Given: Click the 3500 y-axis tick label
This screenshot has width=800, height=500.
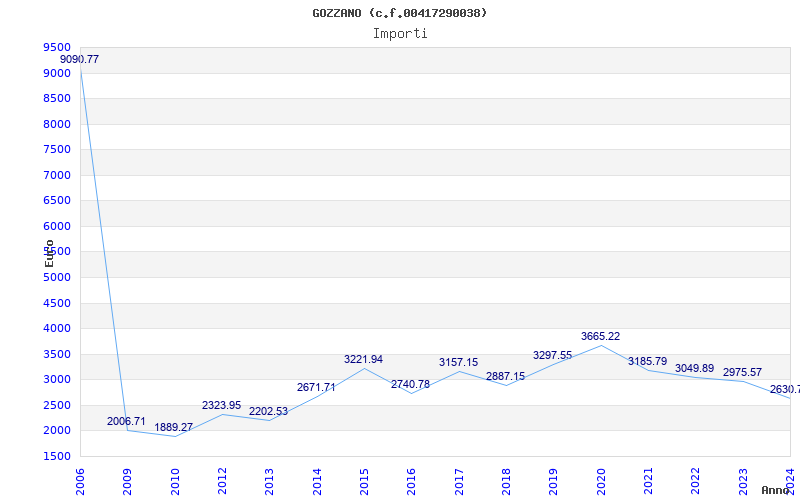Looking at the screenshot, I should tap(57, 355).
